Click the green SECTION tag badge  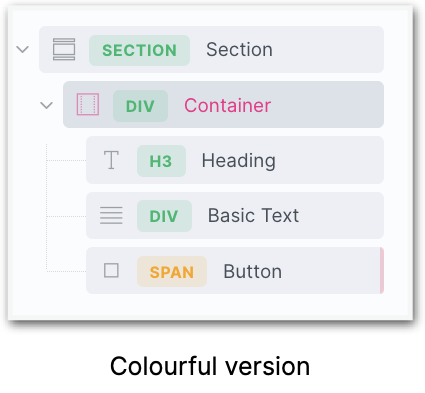click(139, 50)
